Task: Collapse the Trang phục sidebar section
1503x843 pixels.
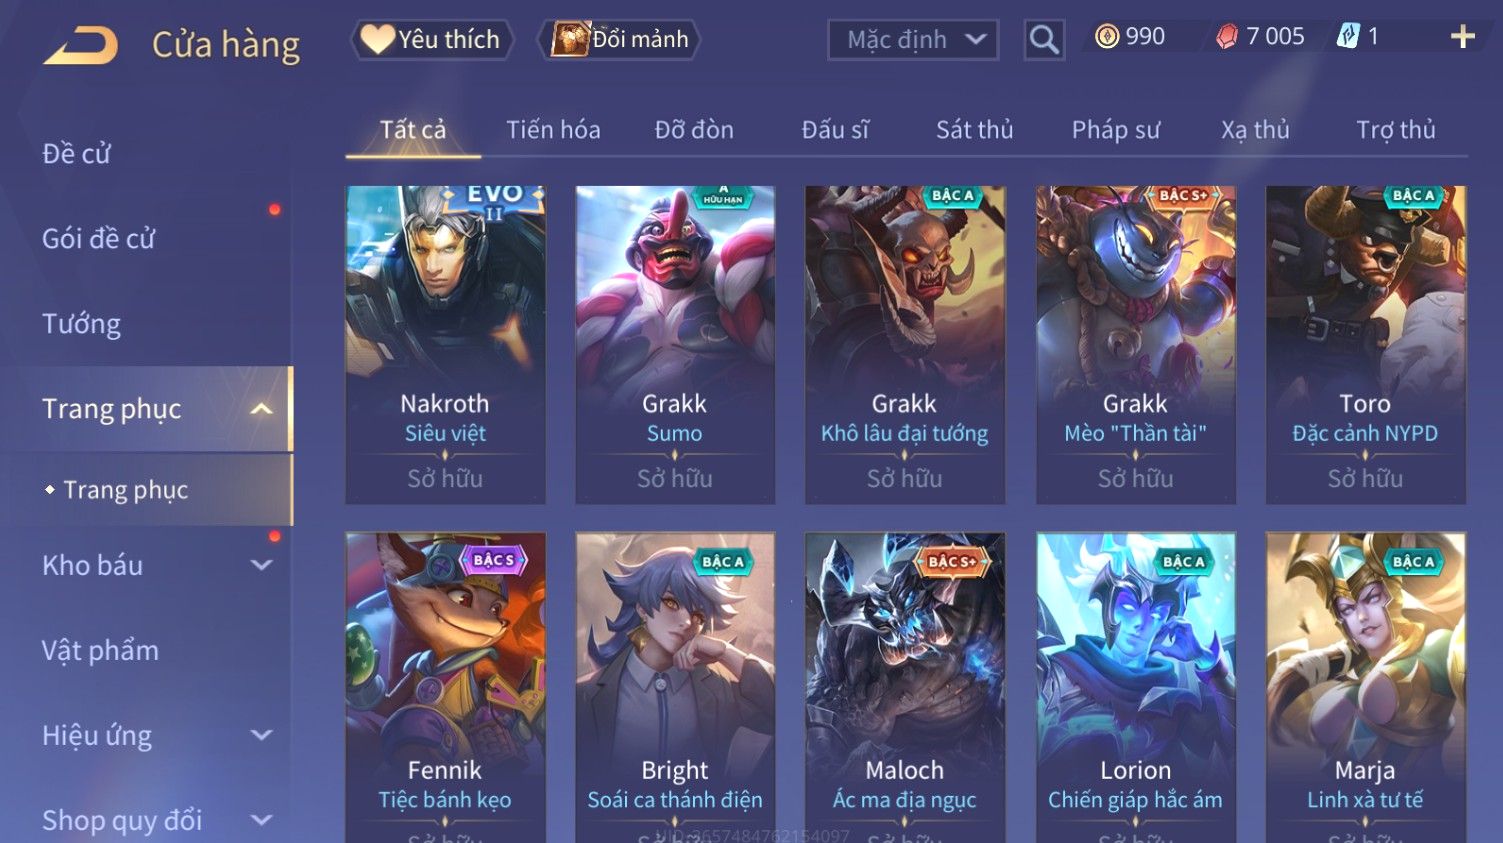Action: pos(261,409)
